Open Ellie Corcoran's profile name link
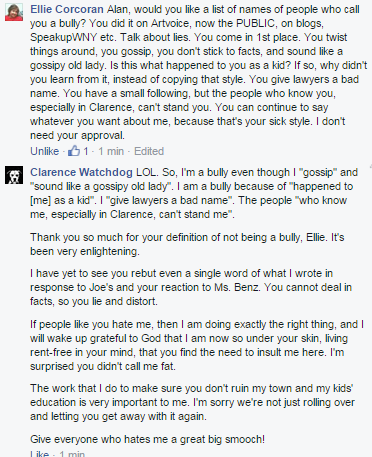 click(67, 9)
